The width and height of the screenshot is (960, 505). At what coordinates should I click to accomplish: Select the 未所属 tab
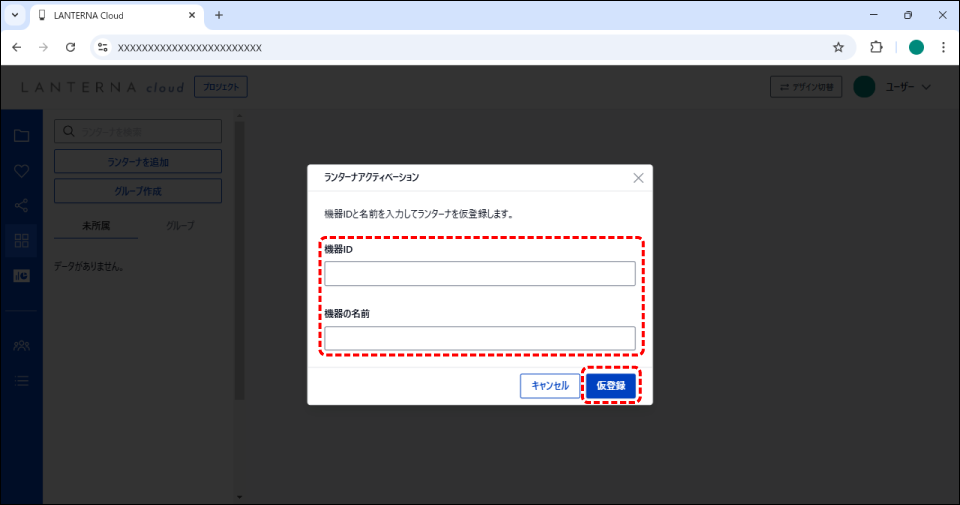pyautogui.click(x=96, y=226)
